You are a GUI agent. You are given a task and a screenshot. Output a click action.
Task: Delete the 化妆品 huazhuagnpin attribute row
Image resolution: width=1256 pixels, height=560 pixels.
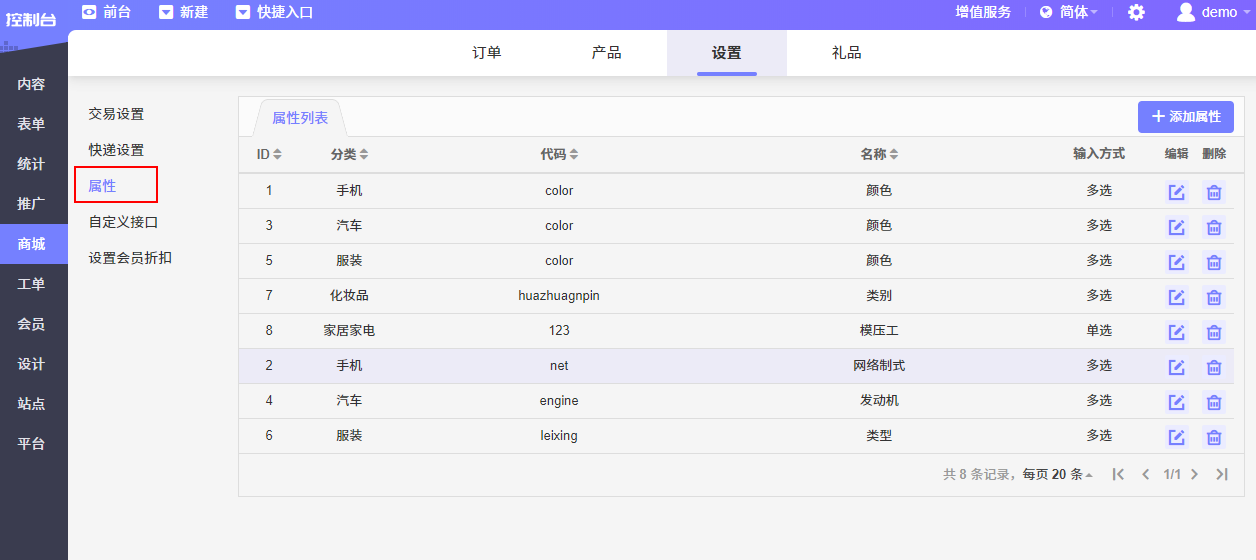tap(1213, 297)
